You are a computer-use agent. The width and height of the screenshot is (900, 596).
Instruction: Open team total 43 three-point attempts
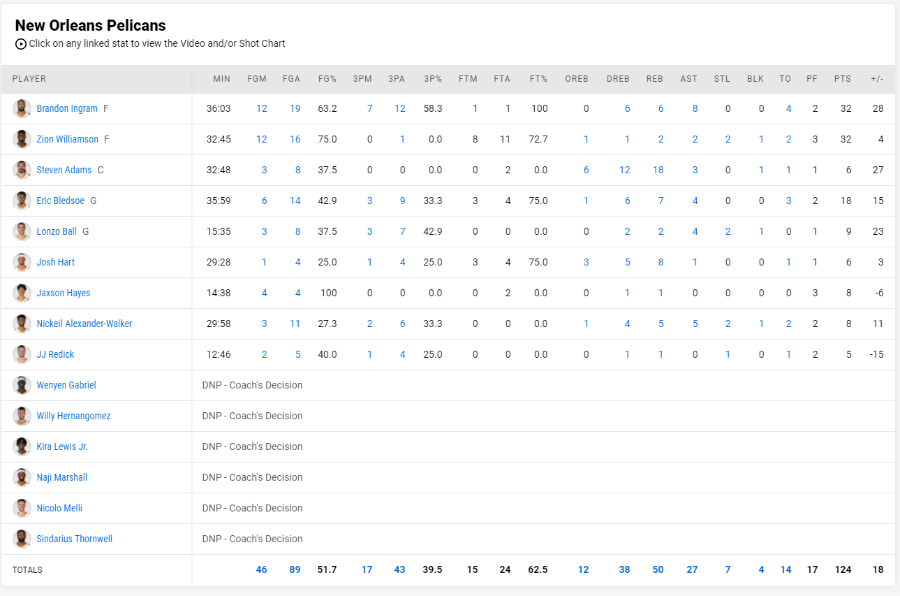(x=399, y=570)
